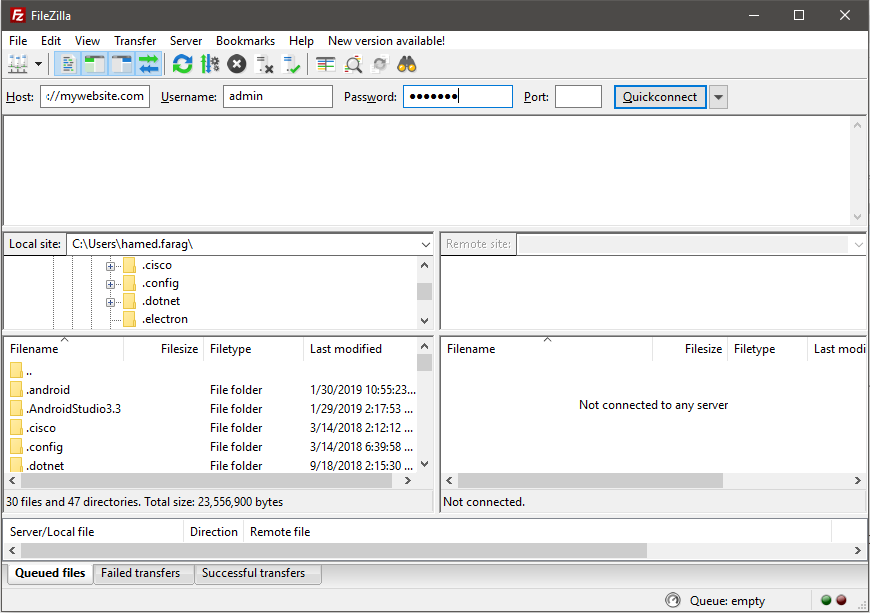The width and height of the screenshot is (870, 613).
Task: Click the FileZilla title bar logo
Action: tap(18, 15)
